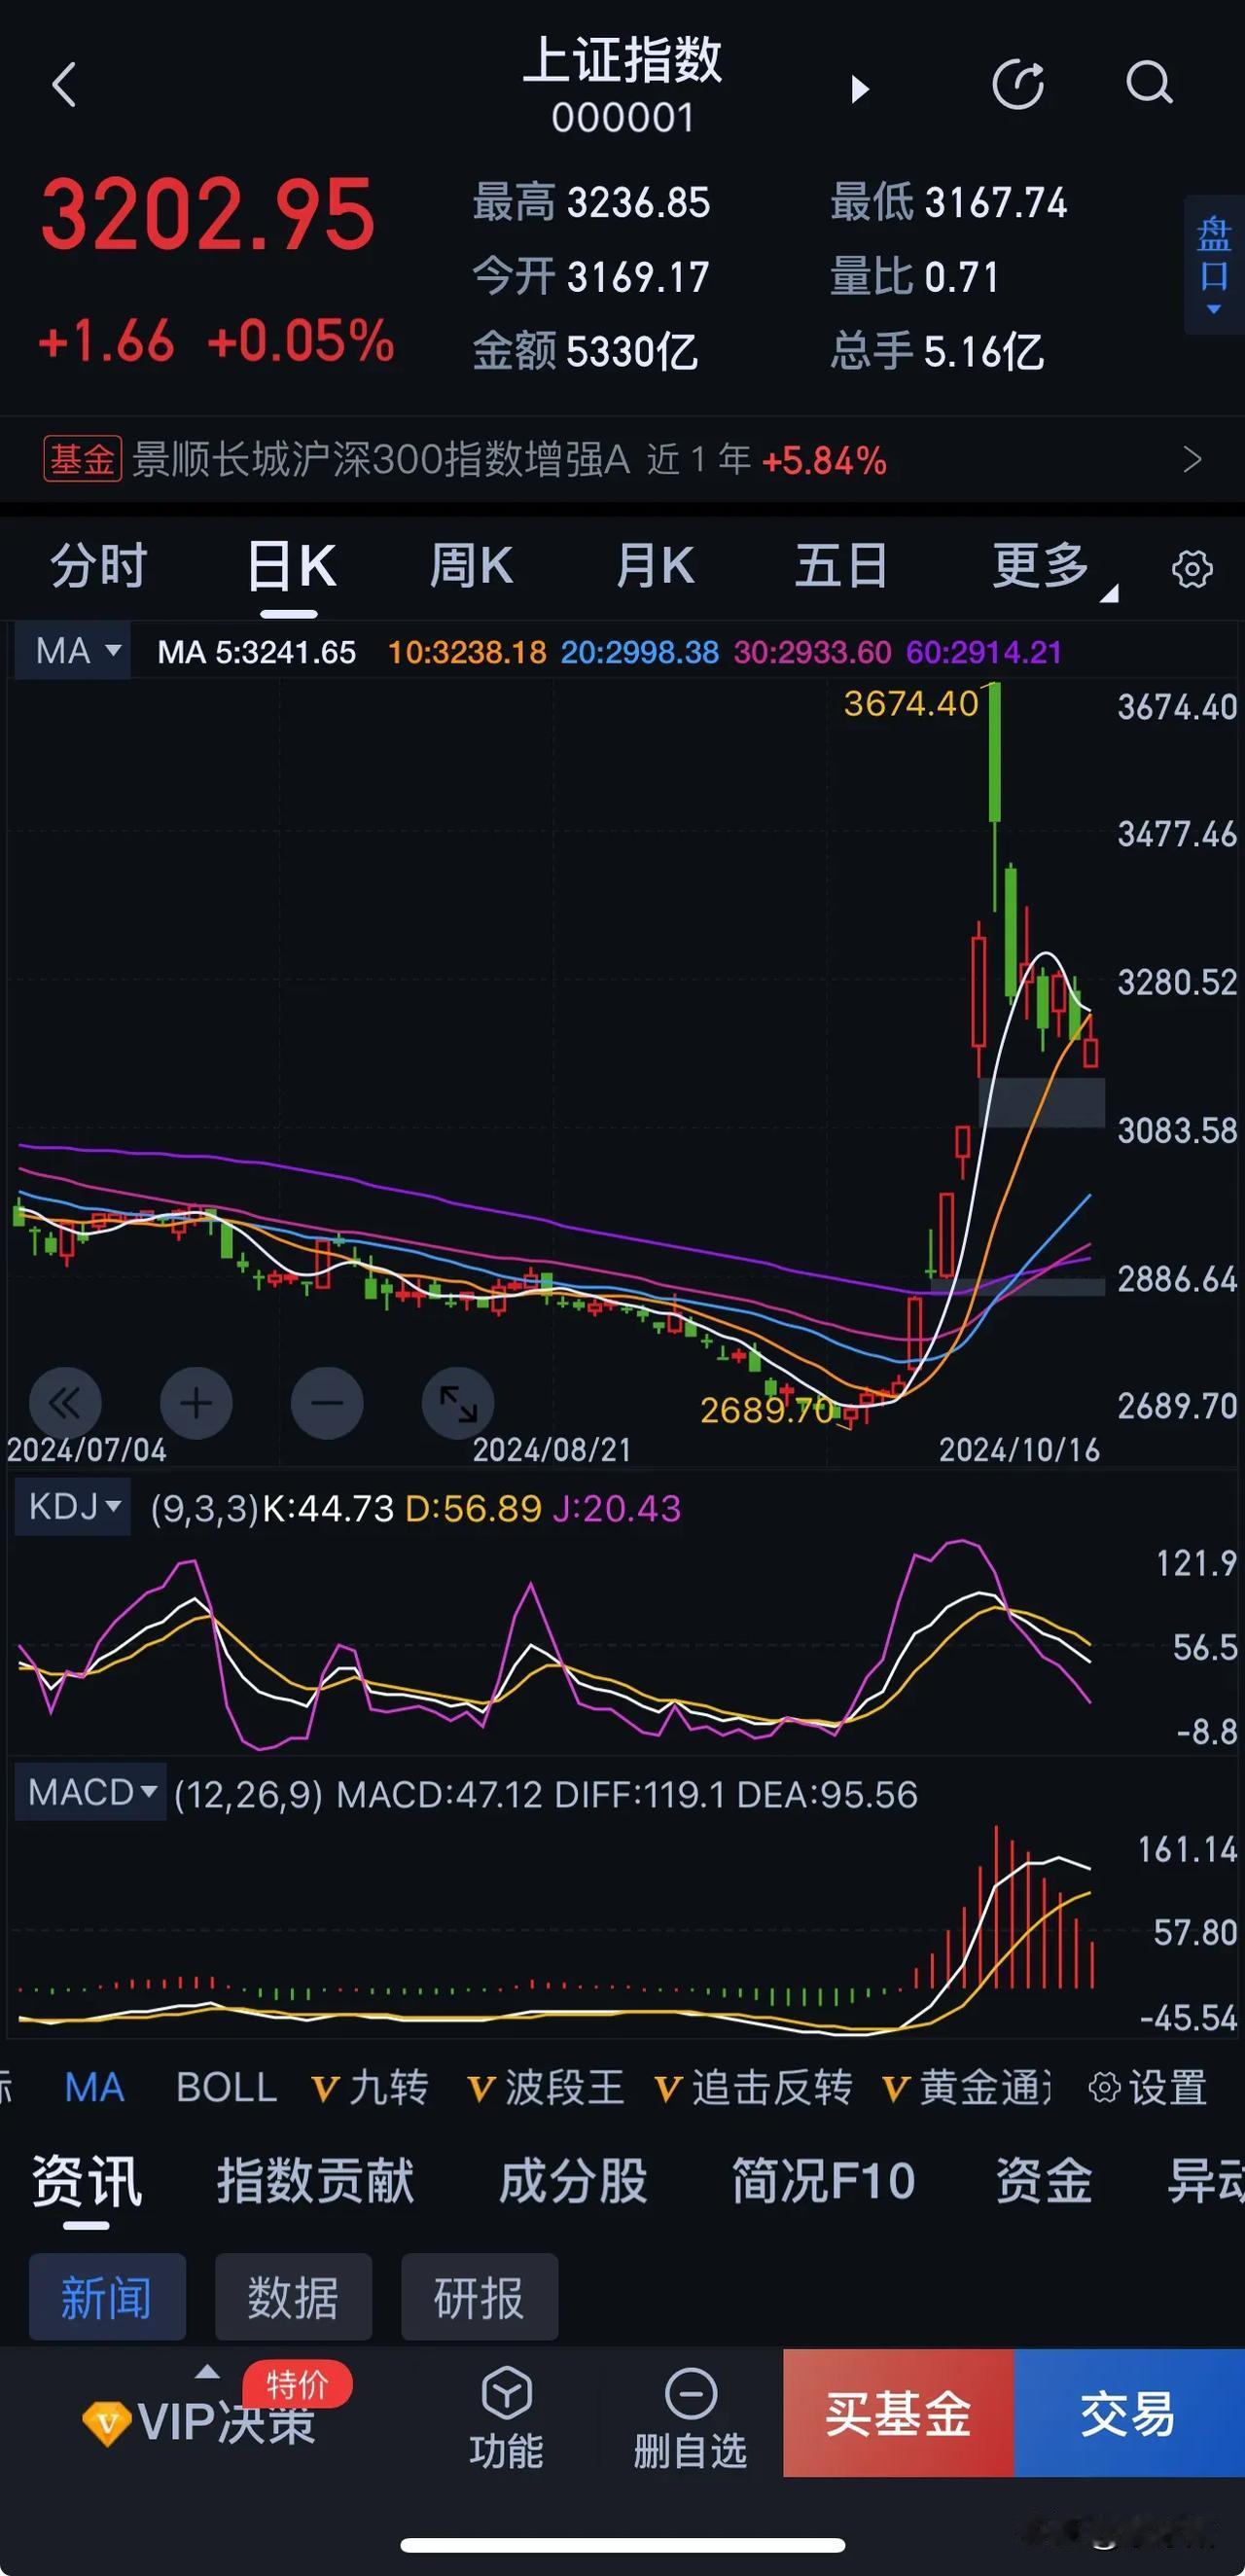Select V 波段王 indicator

pyautogui.click(x=546, y=2088)
